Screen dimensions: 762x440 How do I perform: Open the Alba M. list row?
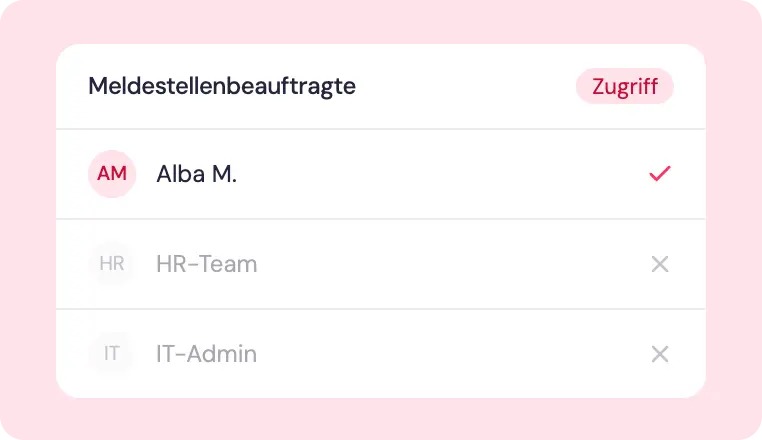coord(381,174)
